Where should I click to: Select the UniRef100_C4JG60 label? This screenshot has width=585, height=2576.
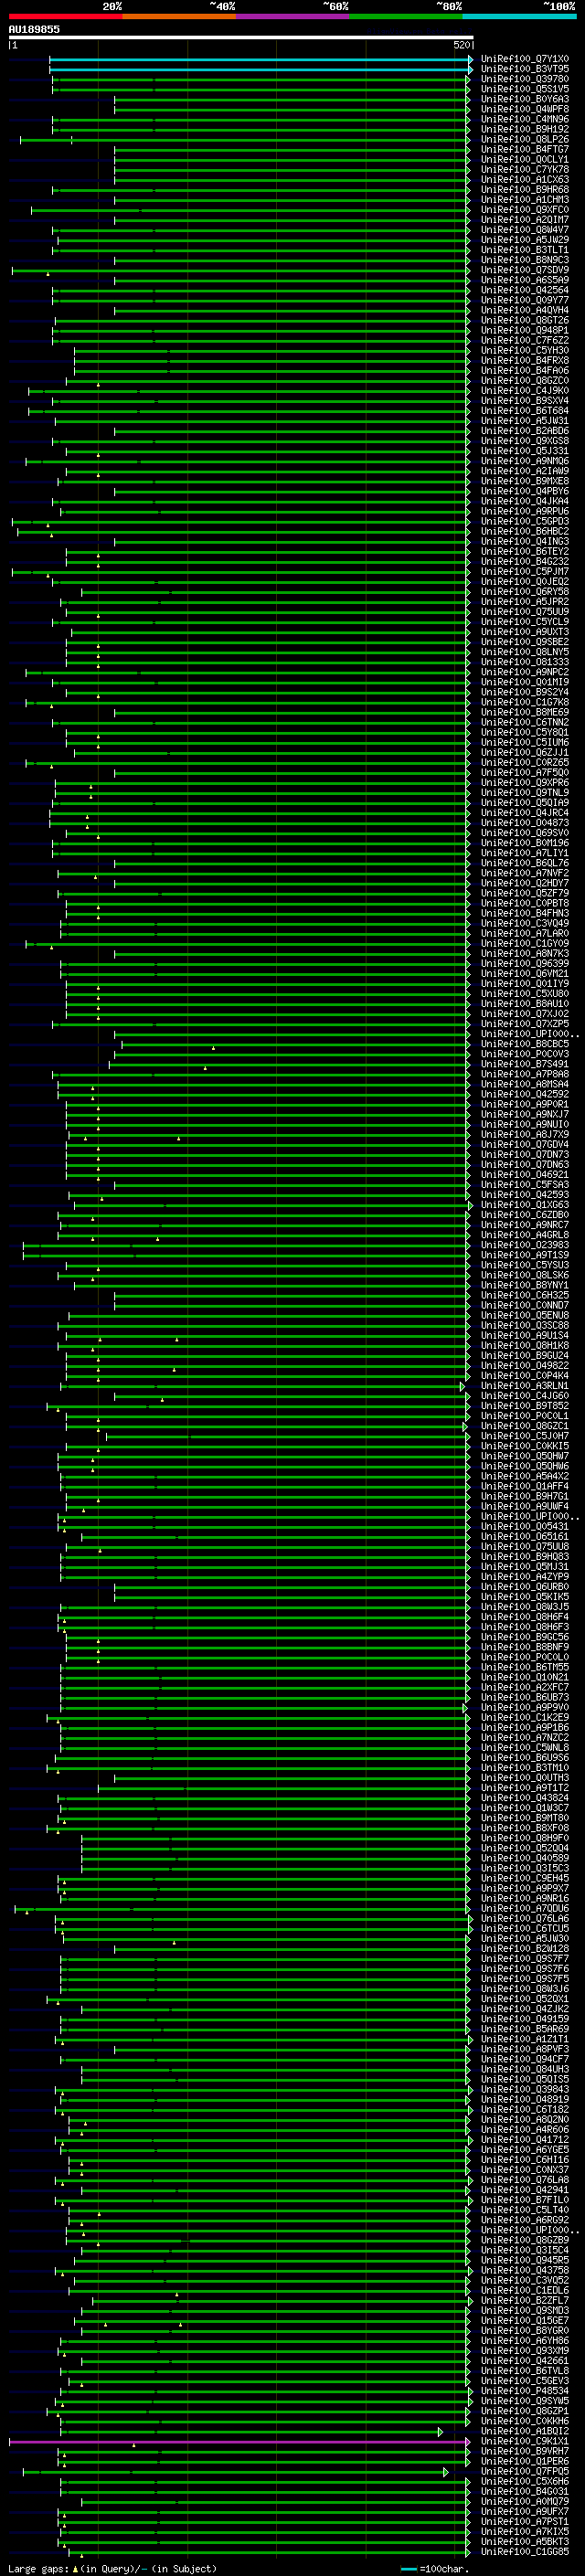(x=525, y=1396)
